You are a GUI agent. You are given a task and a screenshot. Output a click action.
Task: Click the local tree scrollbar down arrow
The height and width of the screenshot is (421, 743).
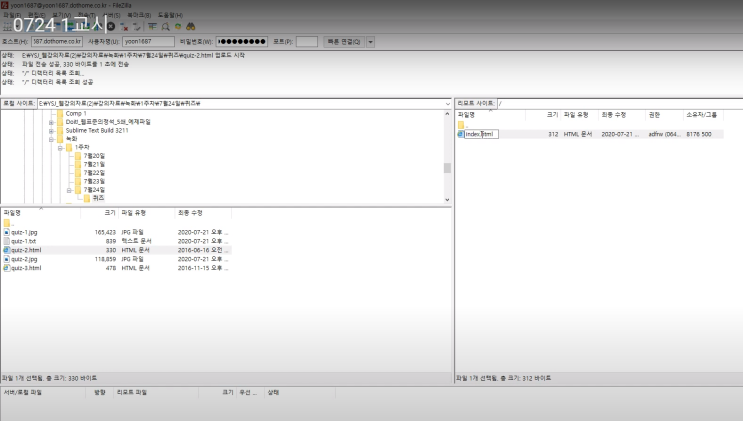447,200
